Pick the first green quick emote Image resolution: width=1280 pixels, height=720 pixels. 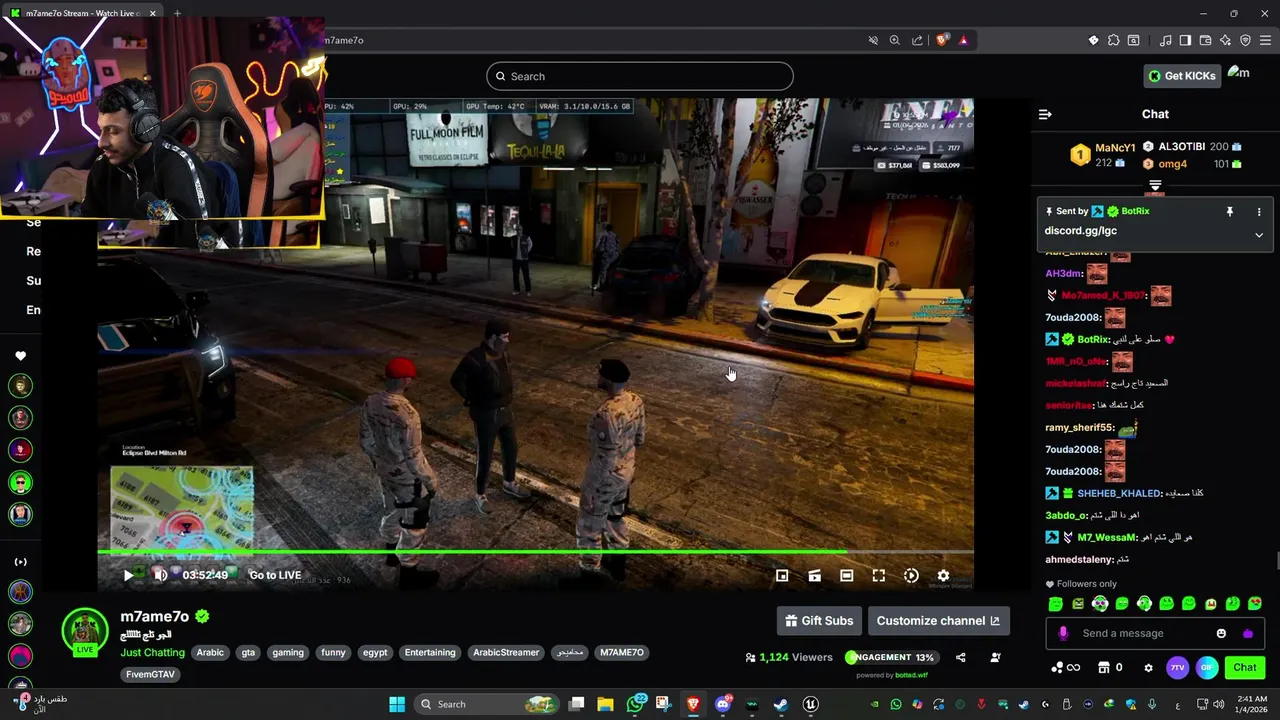(1056, 604)
